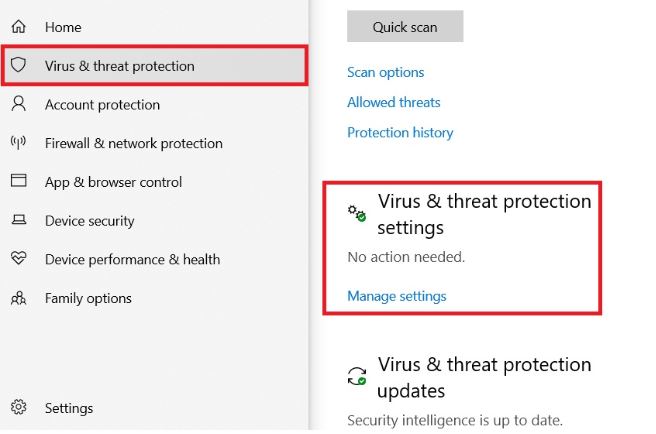Select Device security in sidebar
This screenshot has height=434, width=656.
[x=89, y=221]
